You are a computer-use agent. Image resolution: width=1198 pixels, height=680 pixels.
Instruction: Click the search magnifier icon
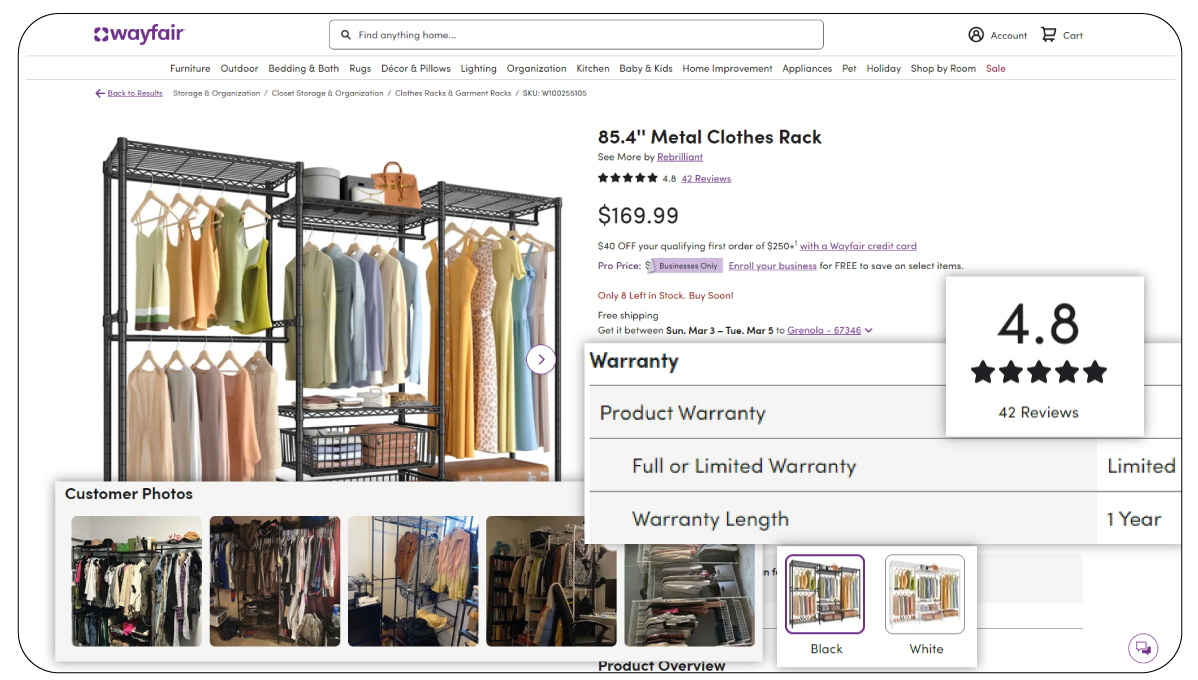point(345,35)
